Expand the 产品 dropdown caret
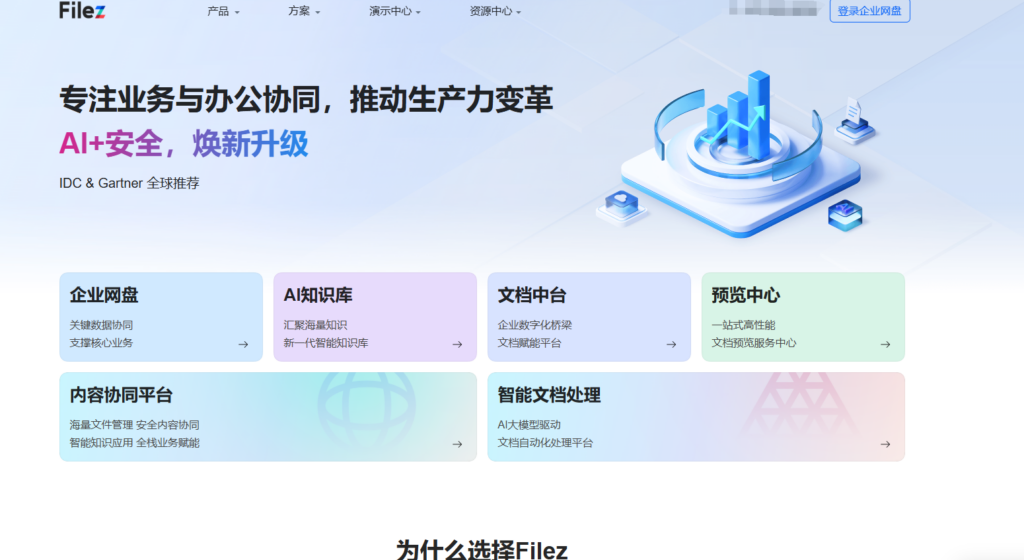The width and height of the screenshot is (1024, 560). 237,12
